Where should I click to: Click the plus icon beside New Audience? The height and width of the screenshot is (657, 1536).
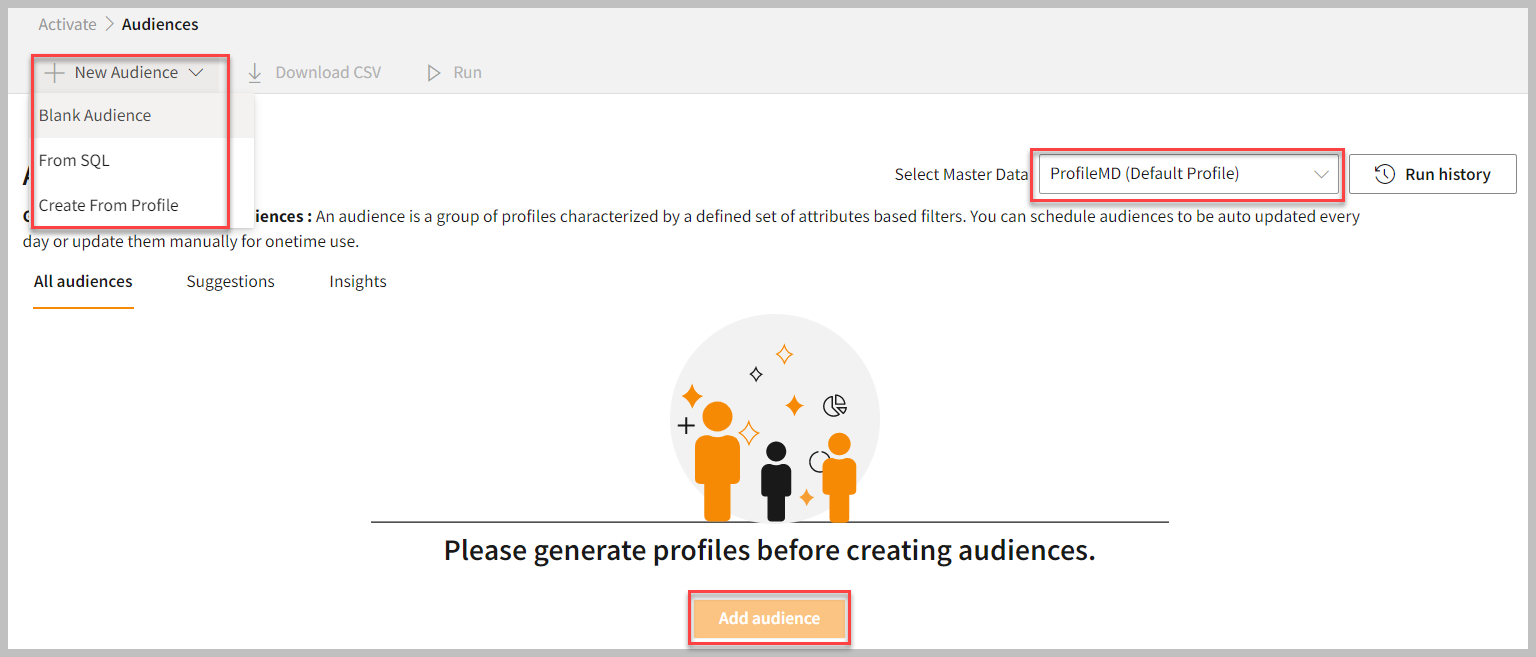pos(54,73)
